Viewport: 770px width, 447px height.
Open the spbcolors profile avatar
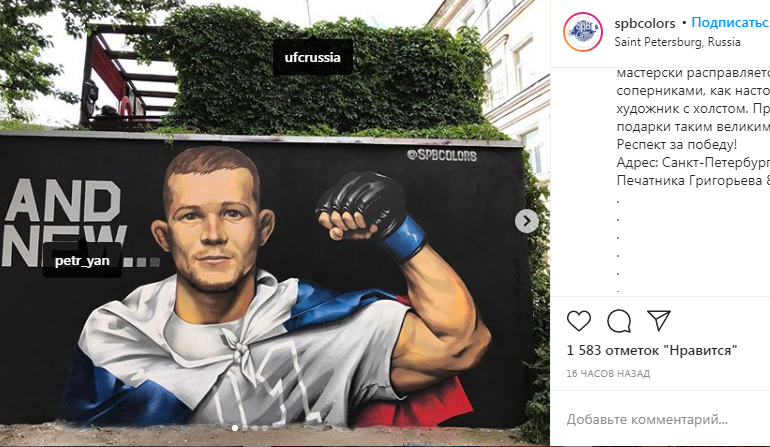582,32
